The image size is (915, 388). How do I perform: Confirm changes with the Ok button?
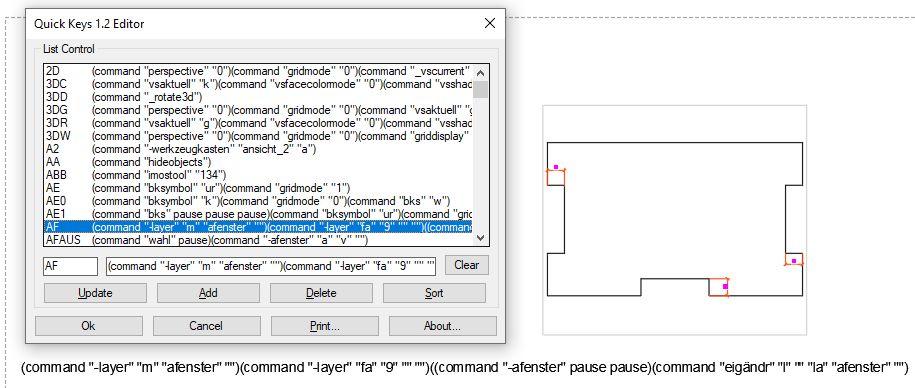tap(89, 326)
